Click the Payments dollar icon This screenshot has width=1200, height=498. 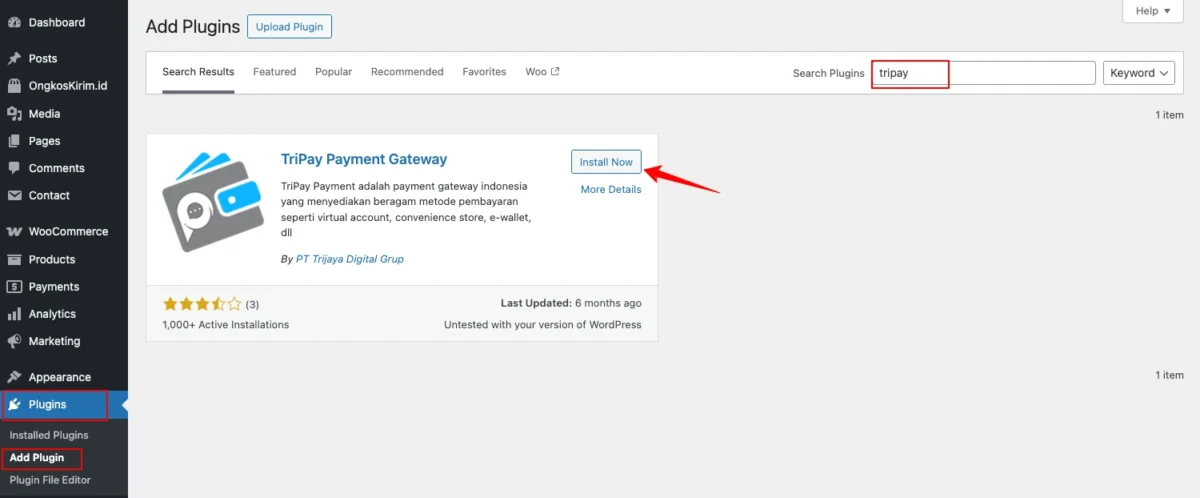14,286
